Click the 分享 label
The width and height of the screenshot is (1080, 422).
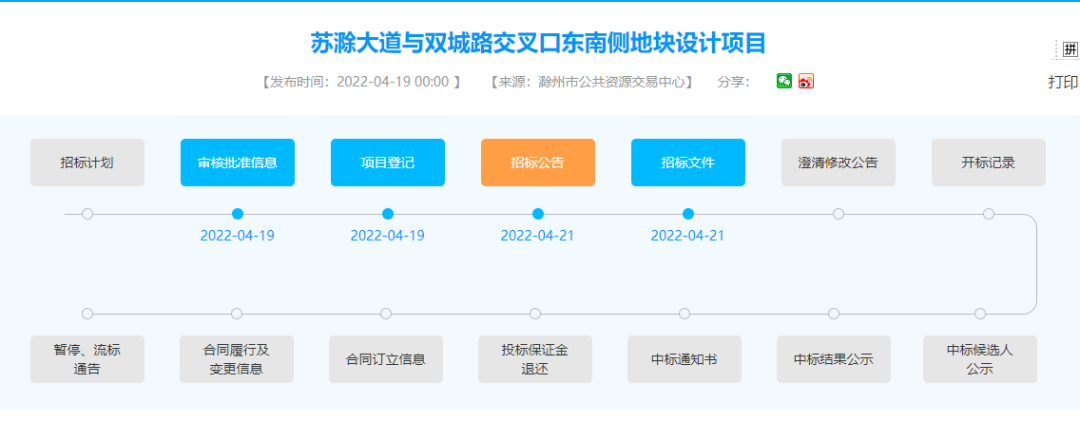click(x=734, y=82)
